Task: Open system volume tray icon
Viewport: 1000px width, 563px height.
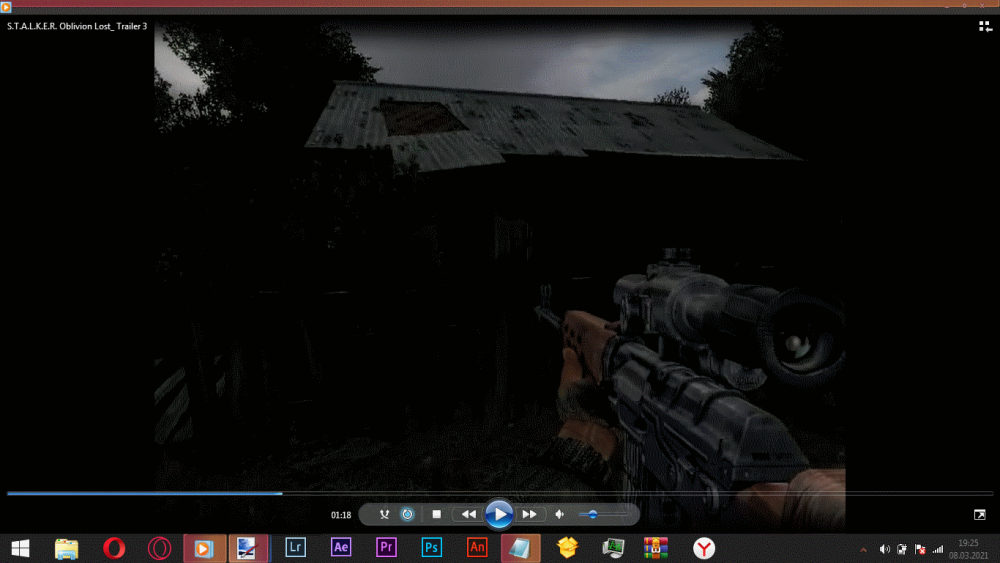Action: (x=884, y=550)
